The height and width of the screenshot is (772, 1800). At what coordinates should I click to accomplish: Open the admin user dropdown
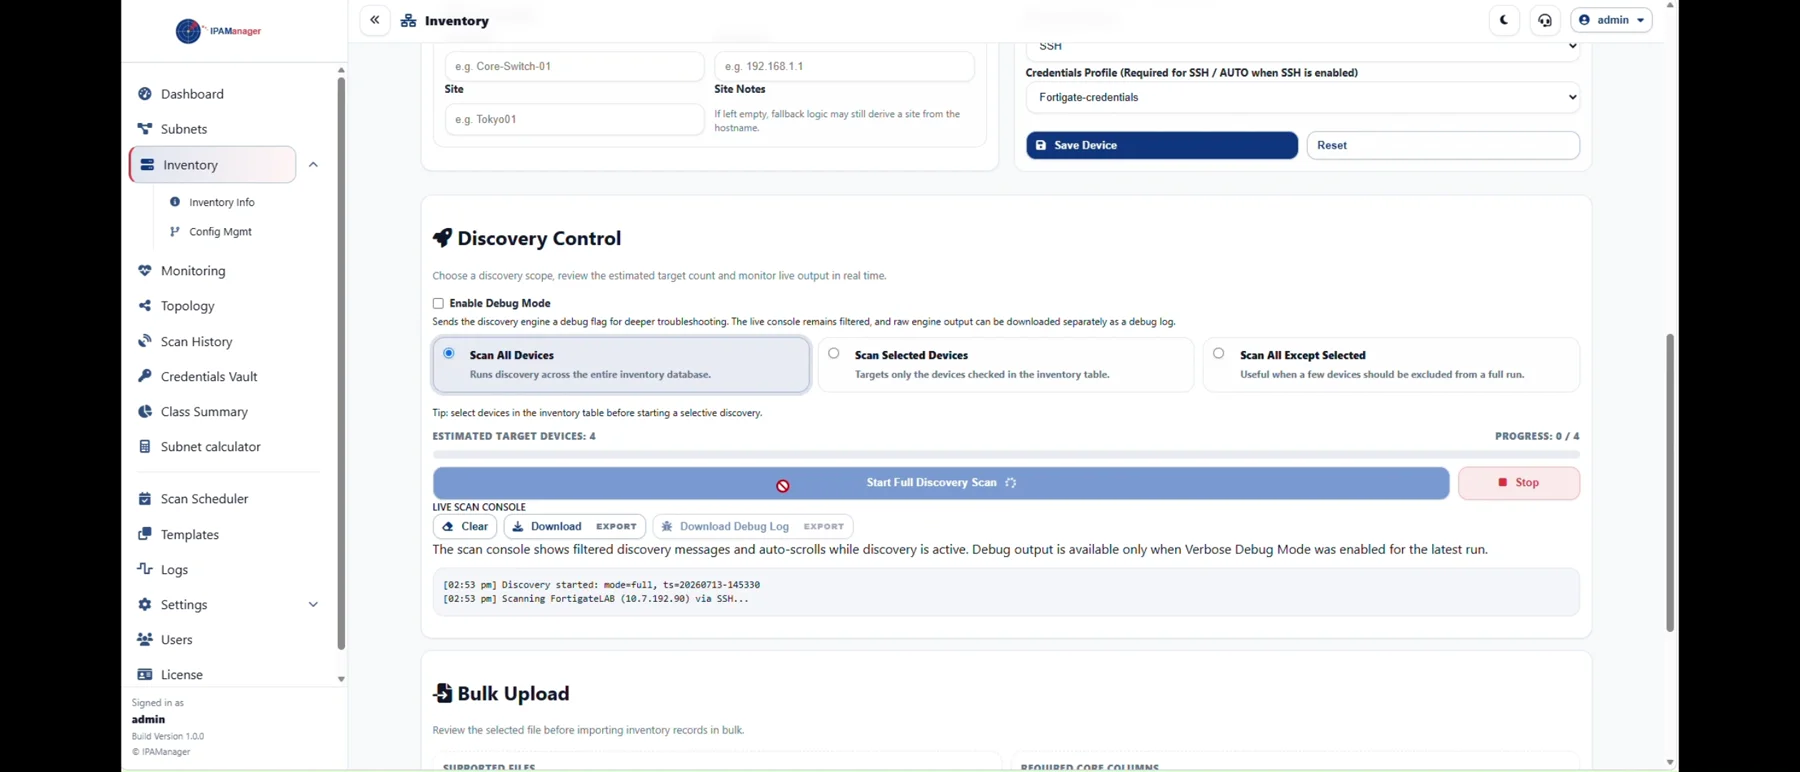coord(1611,20)
